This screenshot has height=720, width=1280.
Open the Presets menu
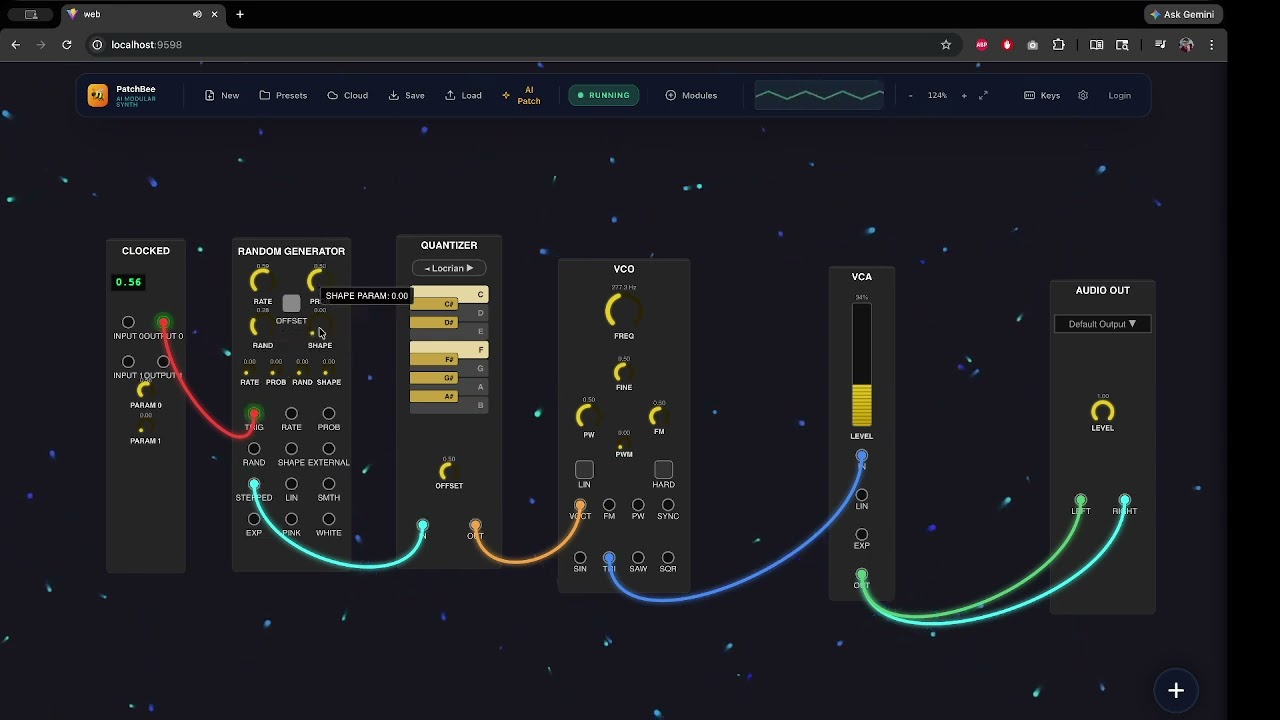coord(283,96)
